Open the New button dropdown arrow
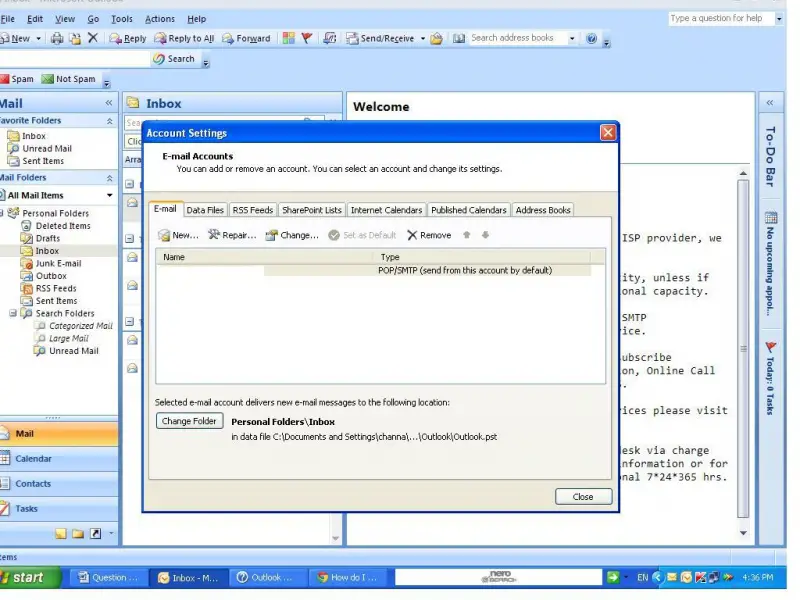 point(38,38)
